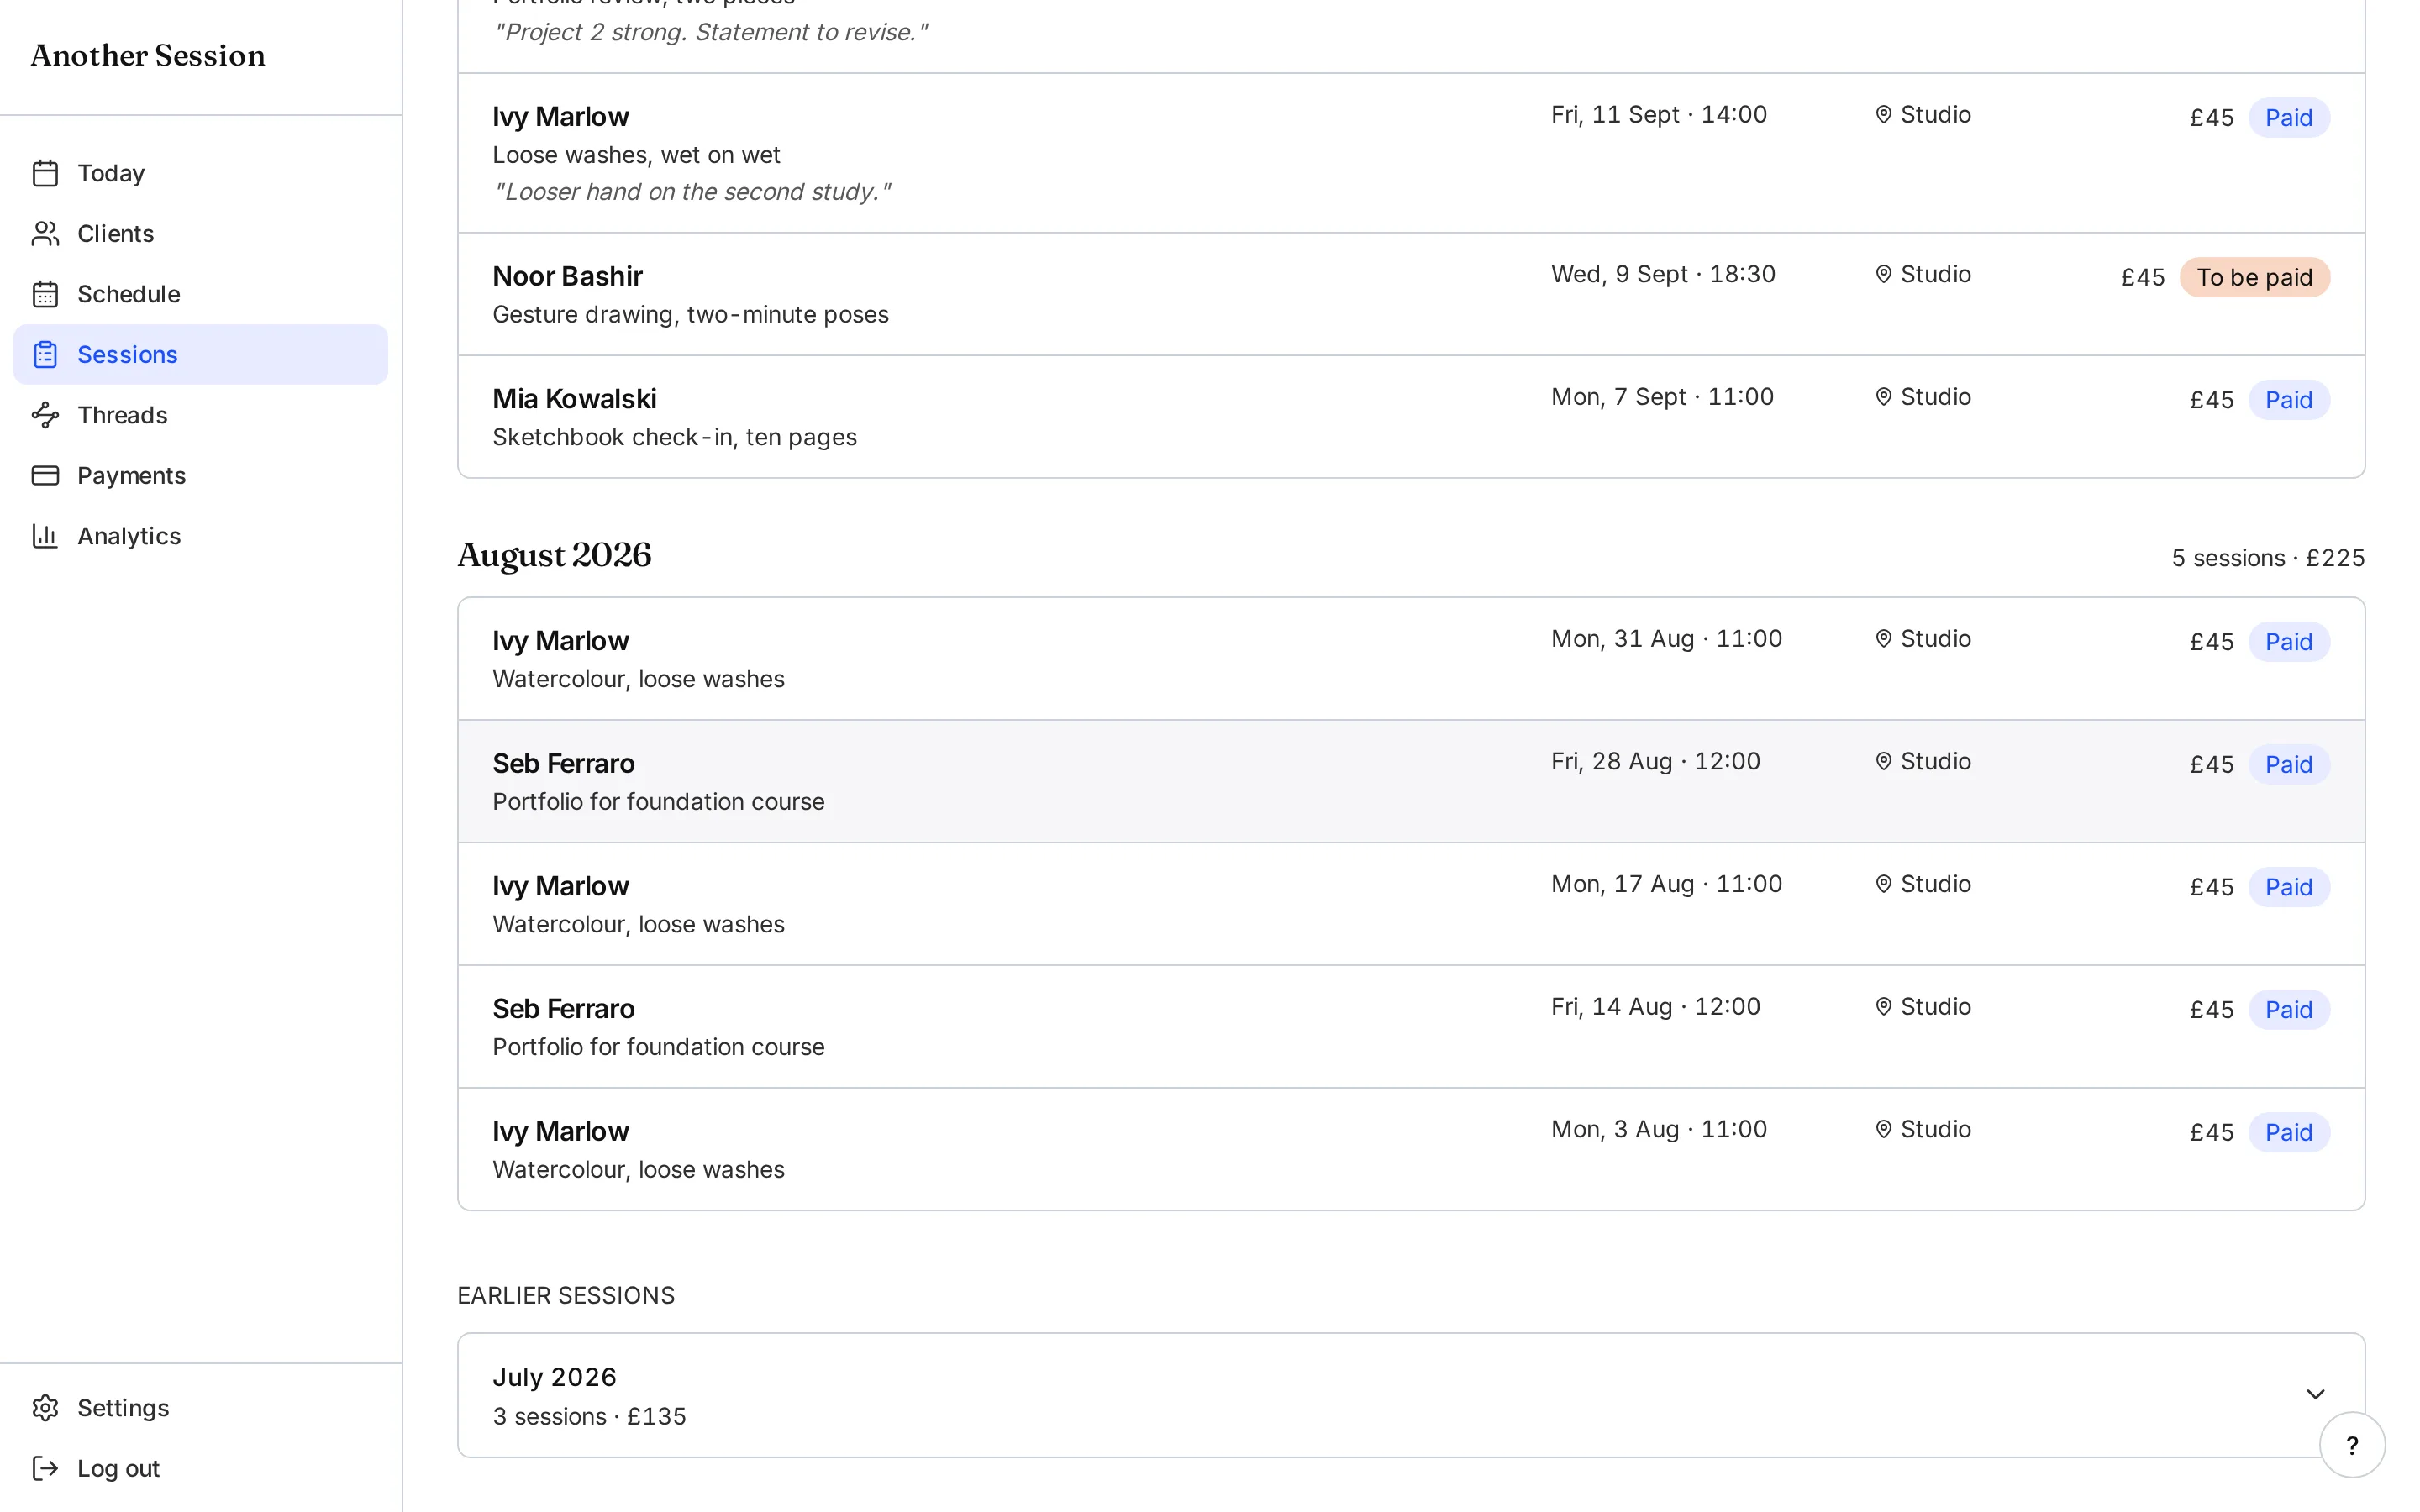Click the To be paid badge
This screenshot has width=2420, height=1512.
(x=2254, y=277)
